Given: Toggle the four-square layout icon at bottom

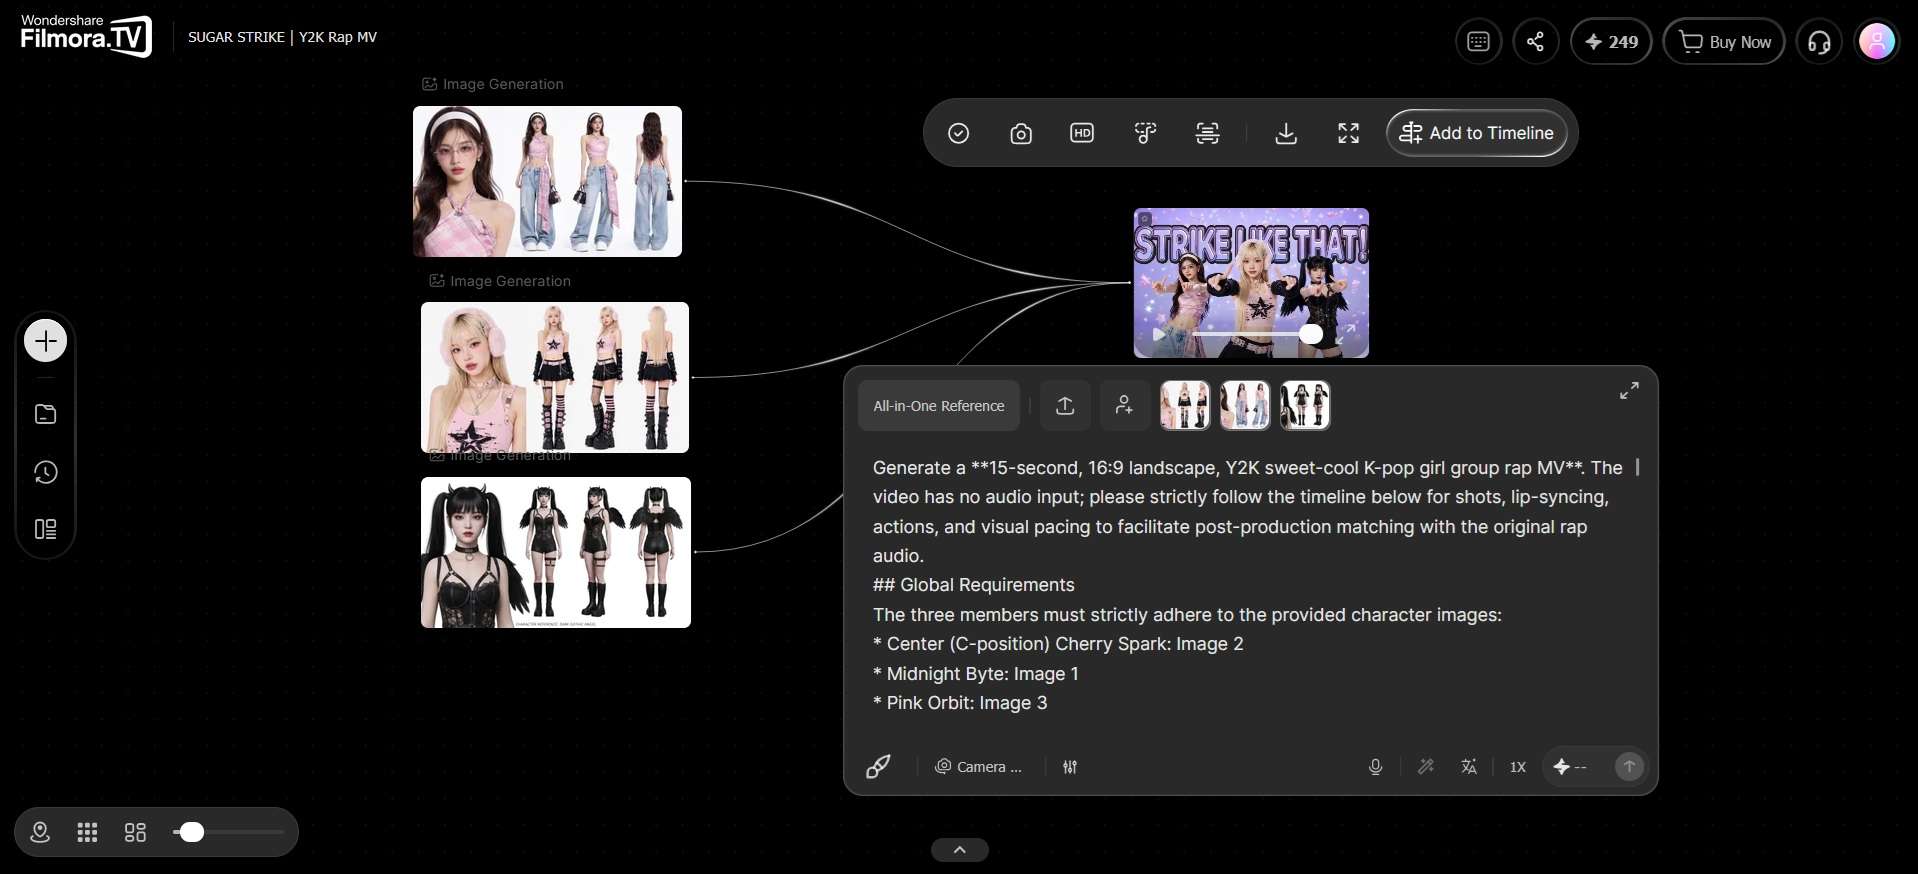Looking at the screenshot, I should pos(135,832).
